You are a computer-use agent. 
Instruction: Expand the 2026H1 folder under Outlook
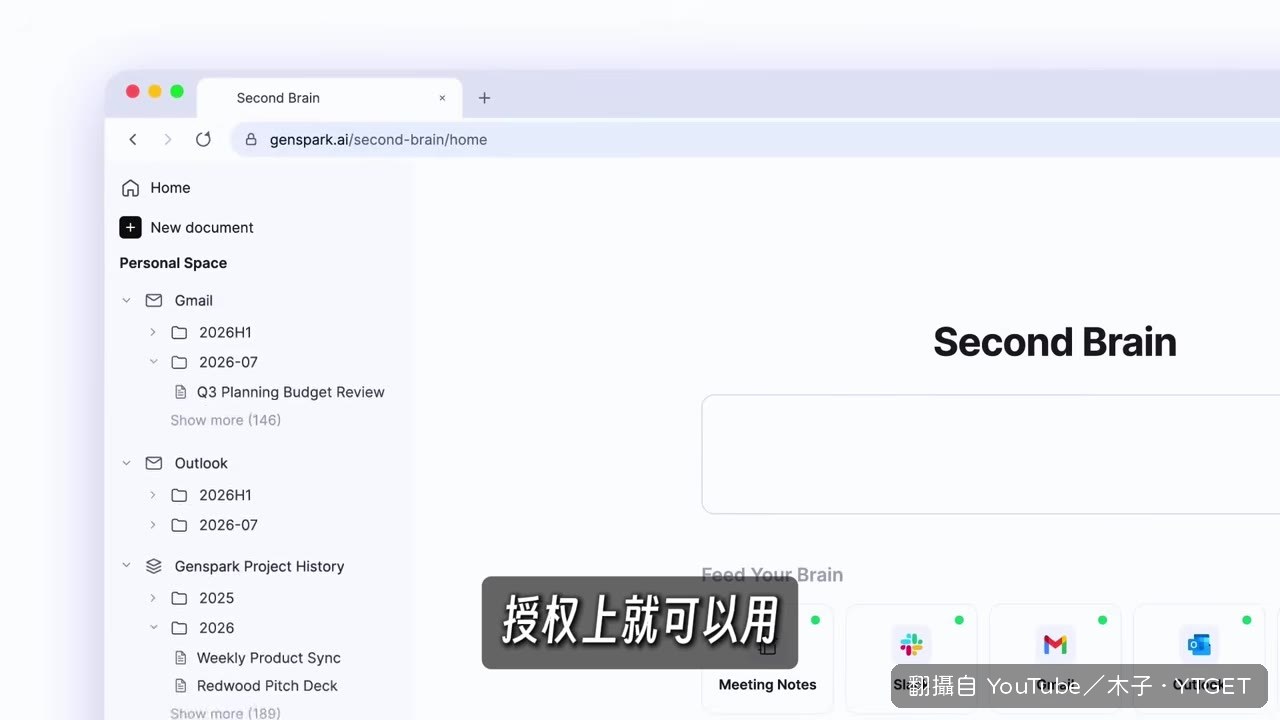(152, 495)
